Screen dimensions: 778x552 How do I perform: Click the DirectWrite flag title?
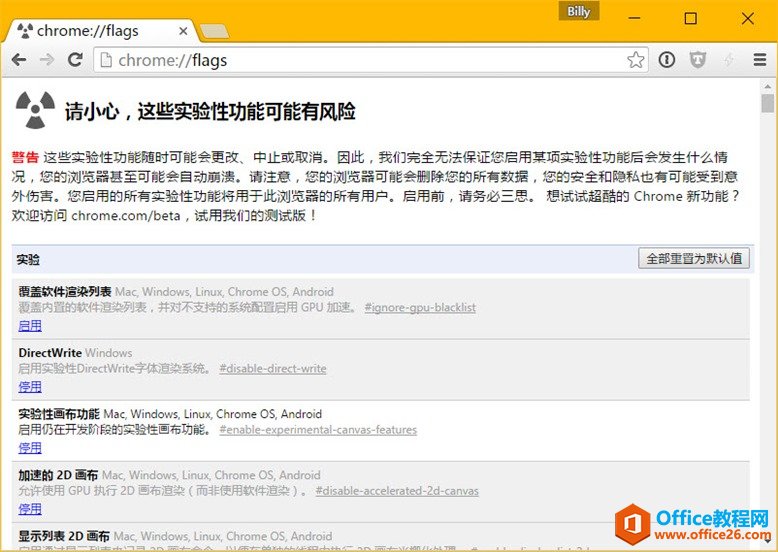[50, 353]
